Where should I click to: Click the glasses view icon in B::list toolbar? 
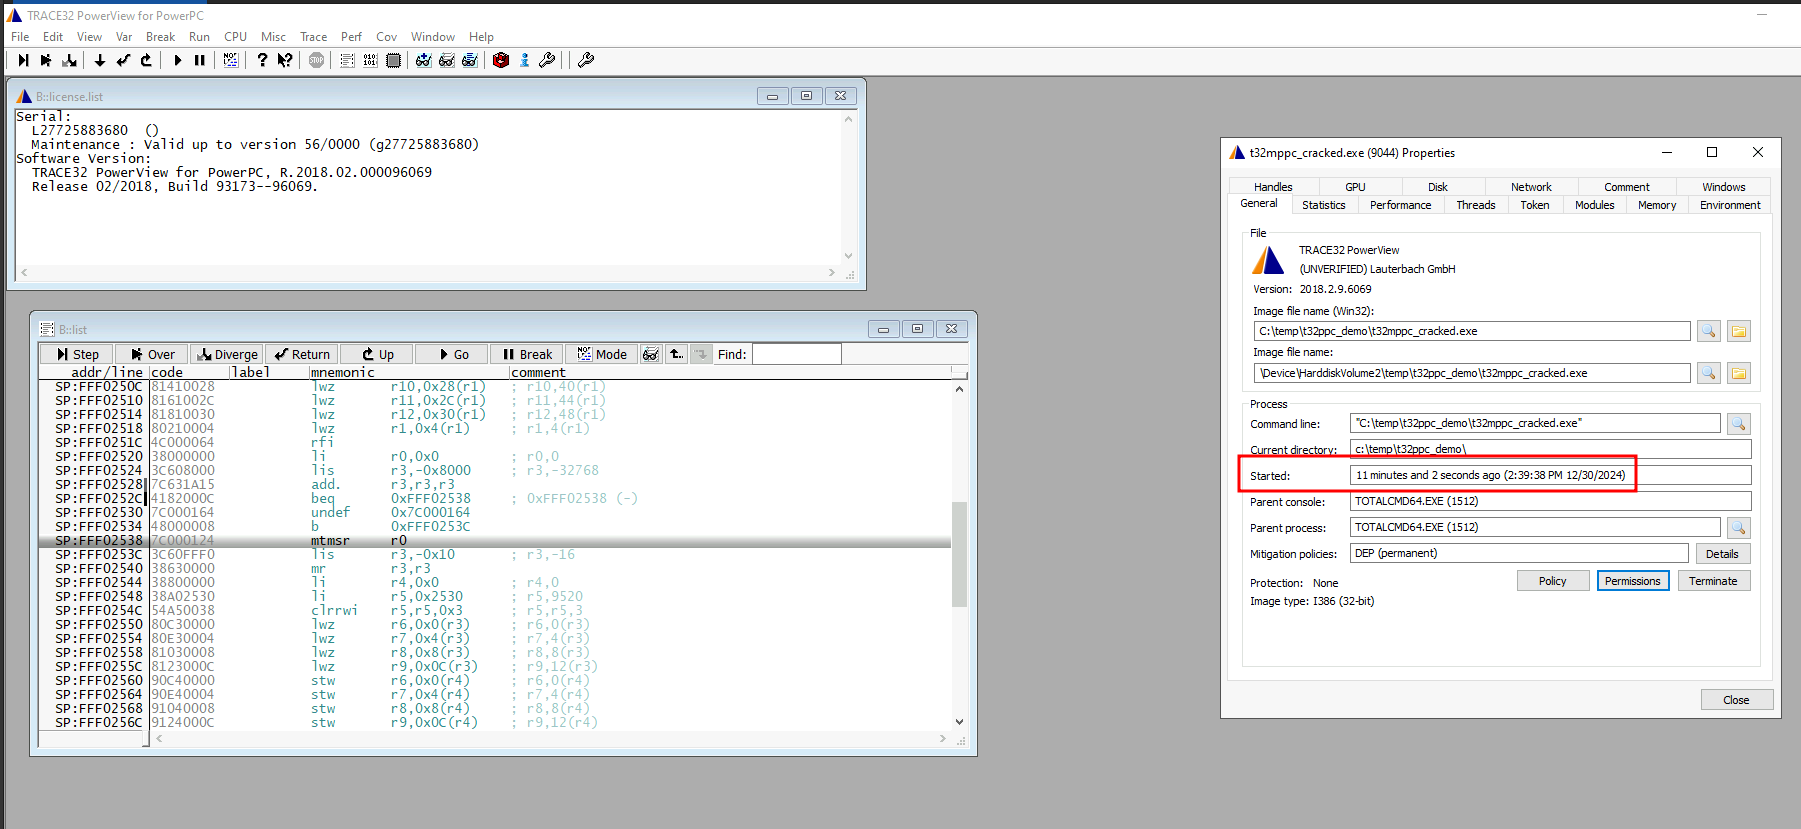tap(651, 354)
